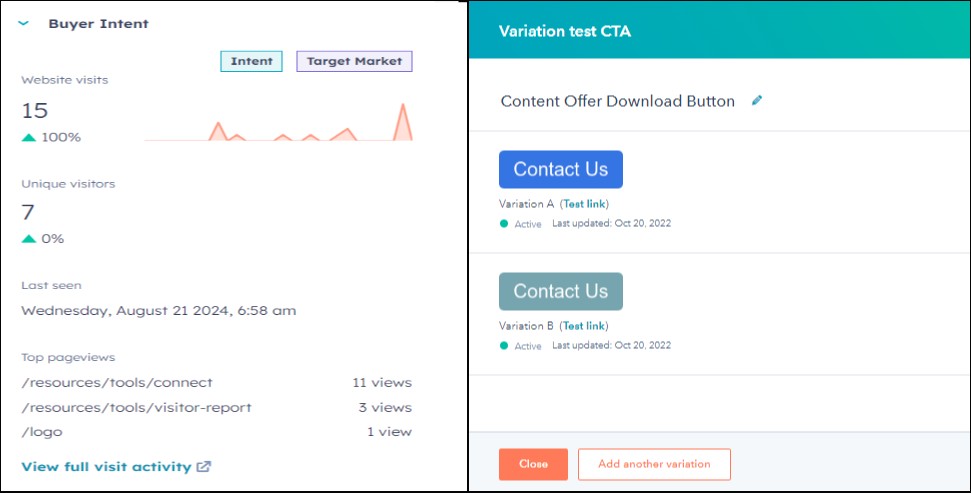Click the green up arrow beside 100%
The height and width of the screenshot is (493, 971).
(28, 137)
